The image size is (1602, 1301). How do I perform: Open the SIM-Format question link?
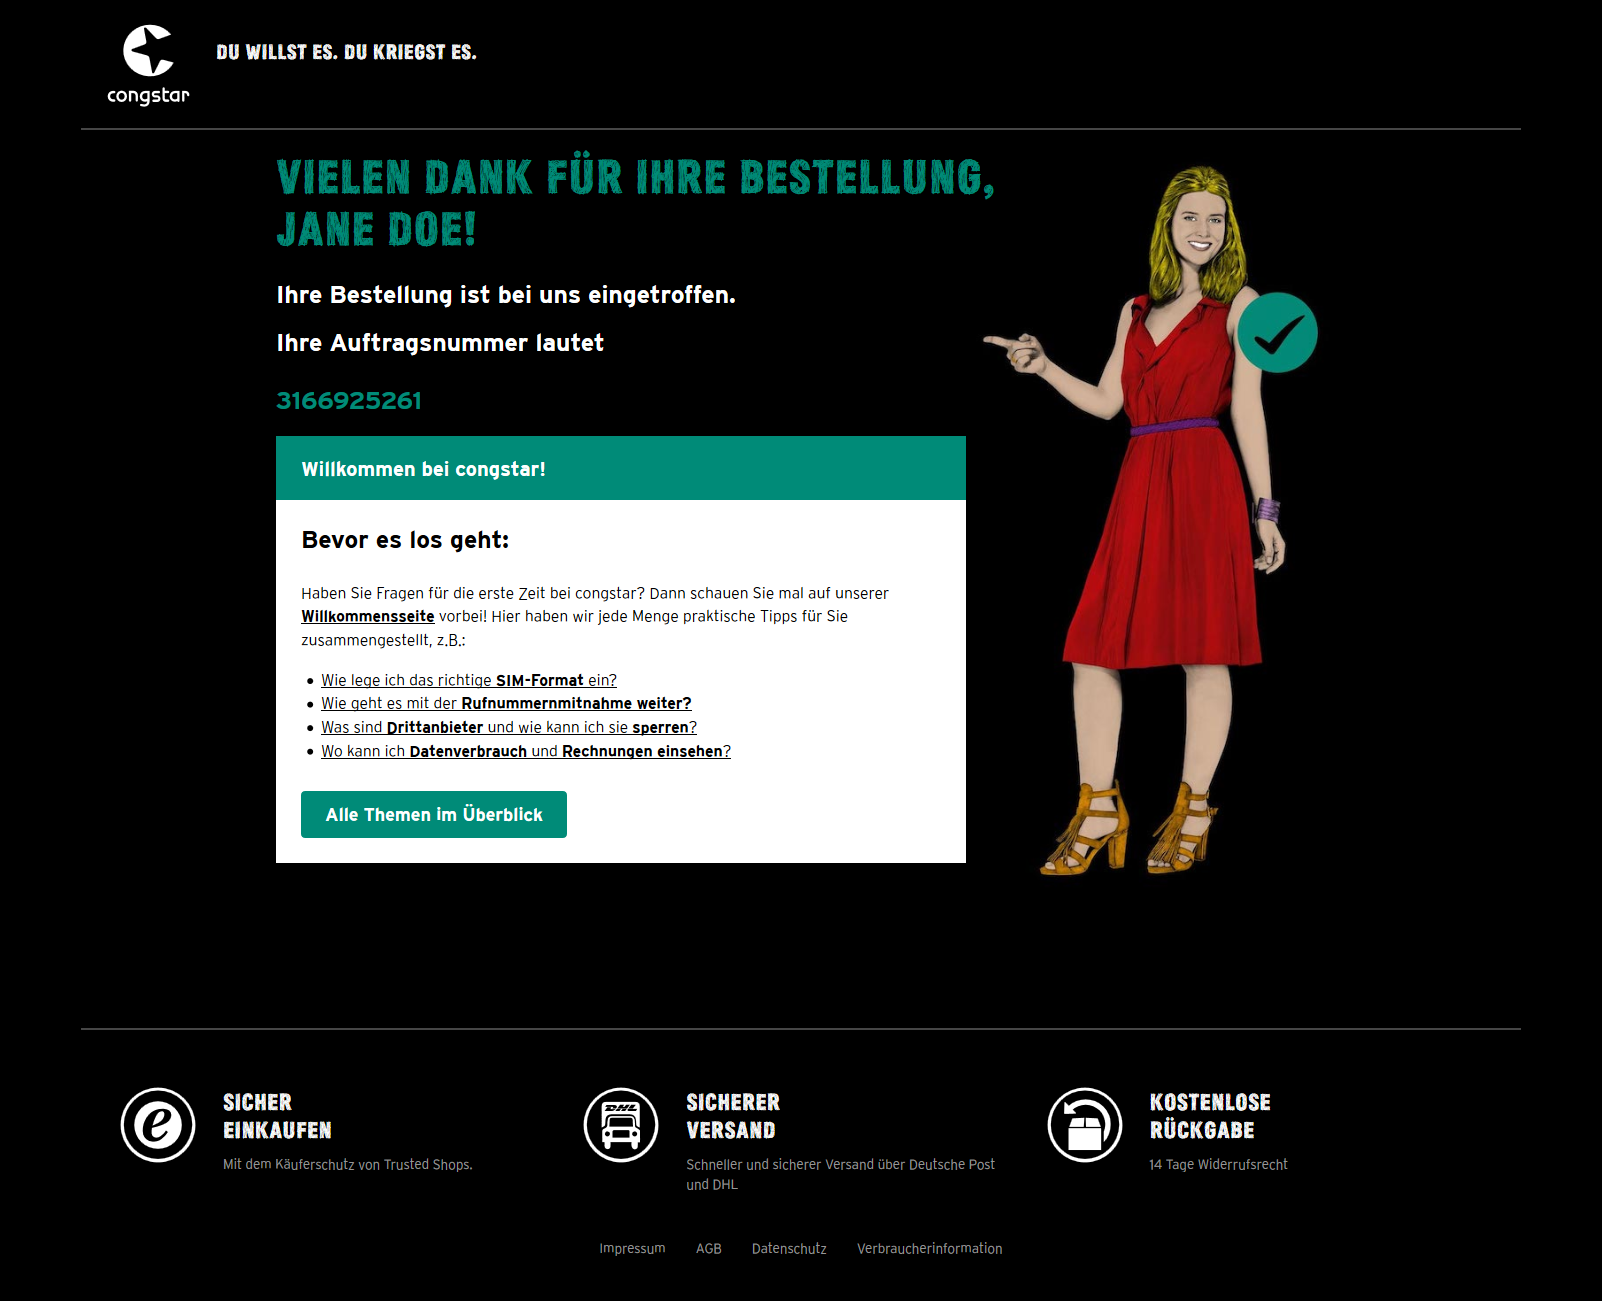(468, 680)
